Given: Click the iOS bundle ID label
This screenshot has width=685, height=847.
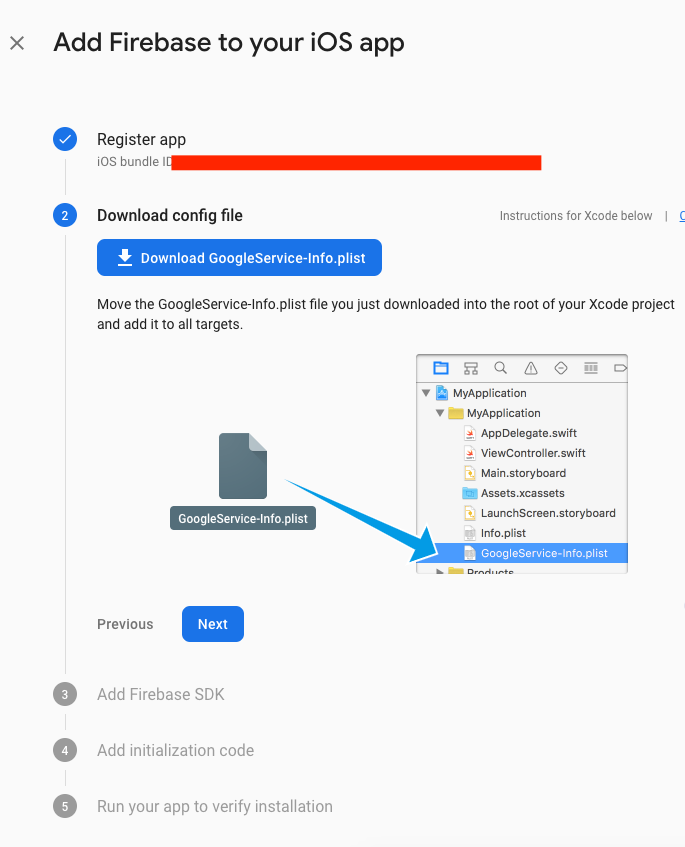Looking at the screenshot, I should [135, 162].
